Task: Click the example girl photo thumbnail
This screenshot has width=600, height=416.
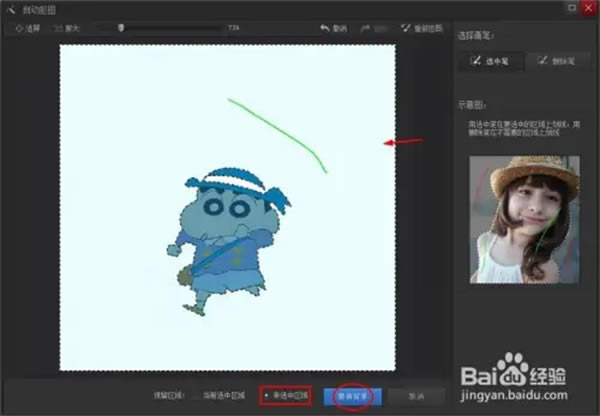Action: [x=524, y=219]
